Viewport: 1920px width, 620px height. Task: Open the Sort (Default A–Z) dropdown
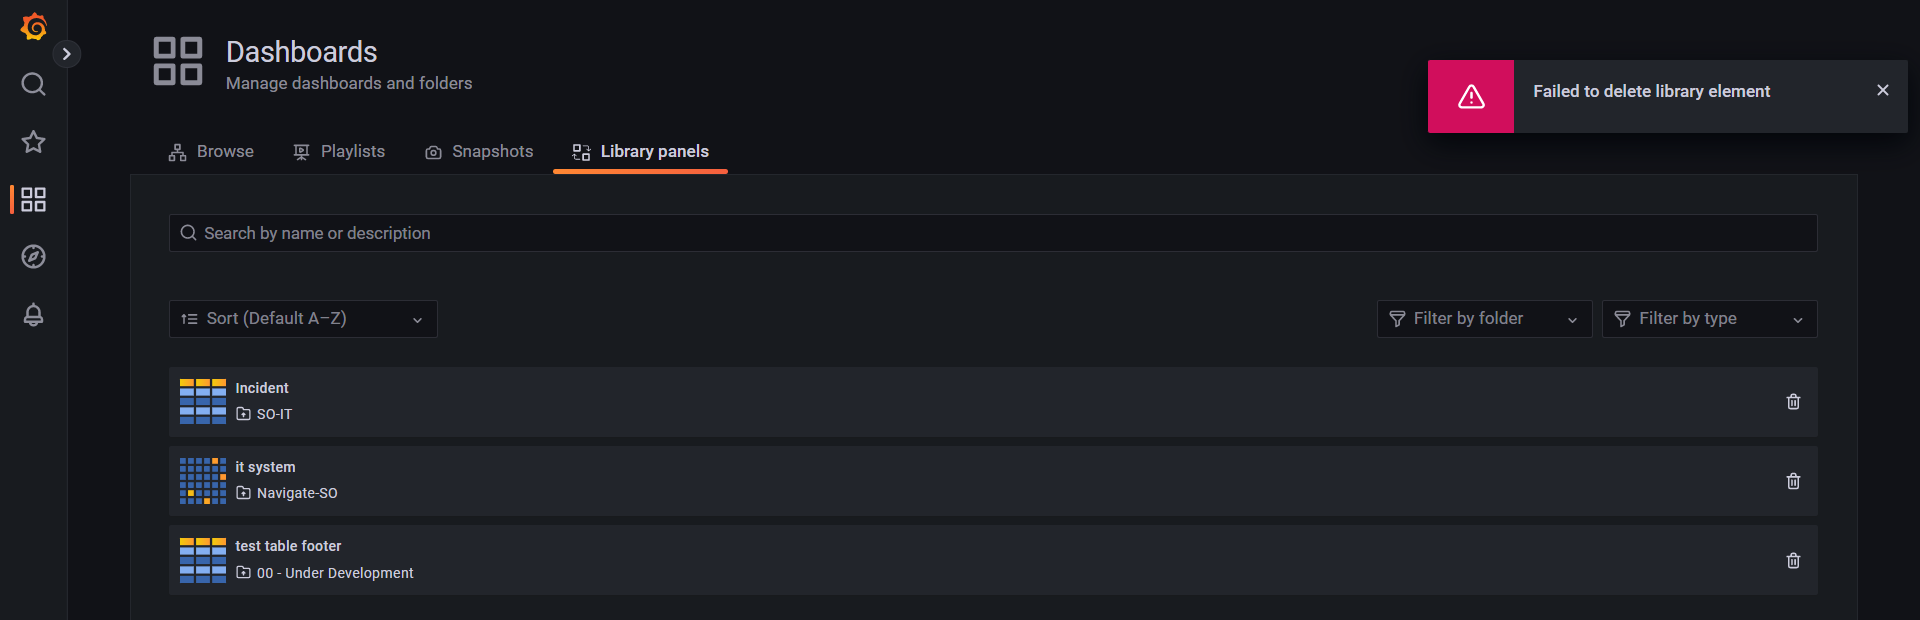tap(302, 318)
